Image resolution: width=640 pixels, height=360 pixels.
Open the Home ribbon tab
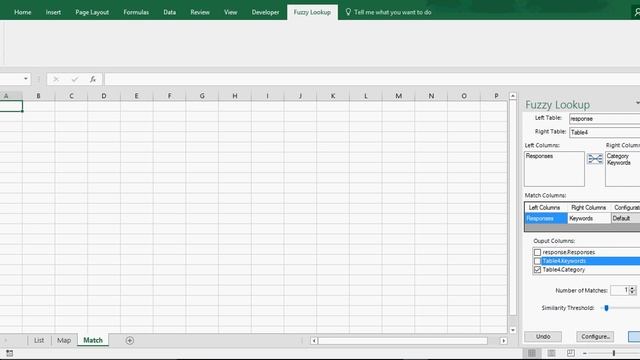[22, 12]
